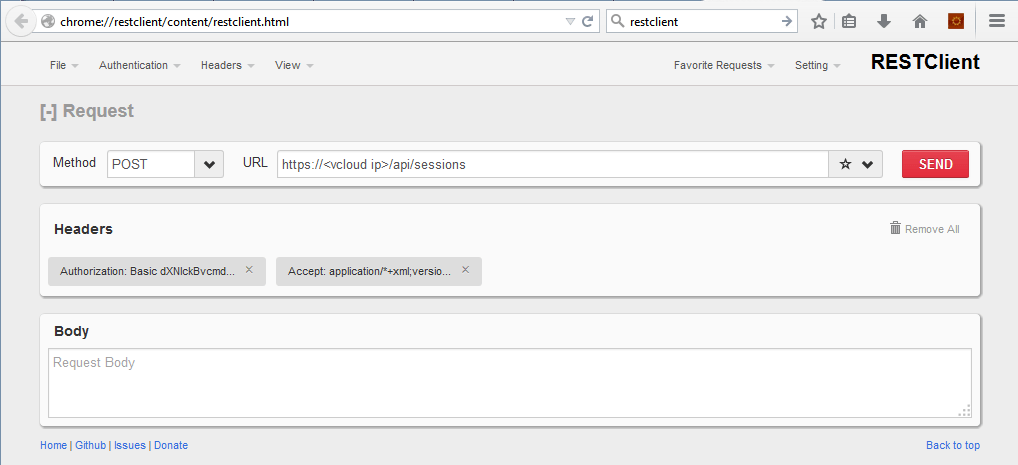Open the browser hamburger menu

pos(997,21)
